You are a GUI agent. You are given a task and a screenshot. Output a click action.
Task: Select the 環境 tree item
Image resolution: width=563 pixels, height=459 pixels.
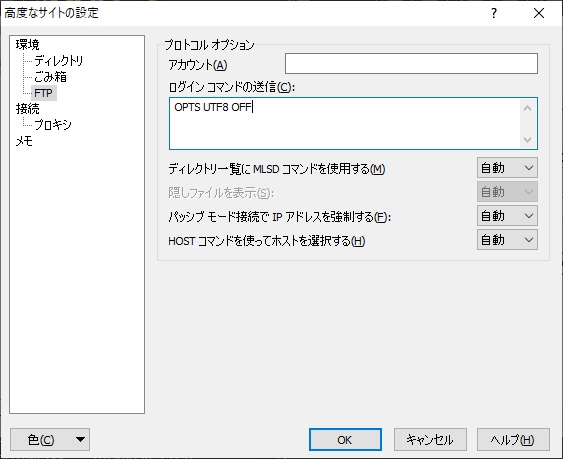pos(27,45)
